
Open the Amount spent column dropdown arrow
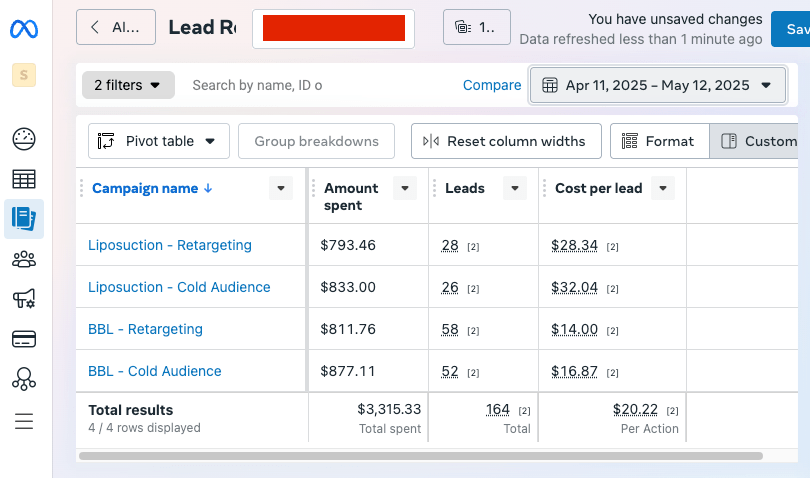point(405,188)
